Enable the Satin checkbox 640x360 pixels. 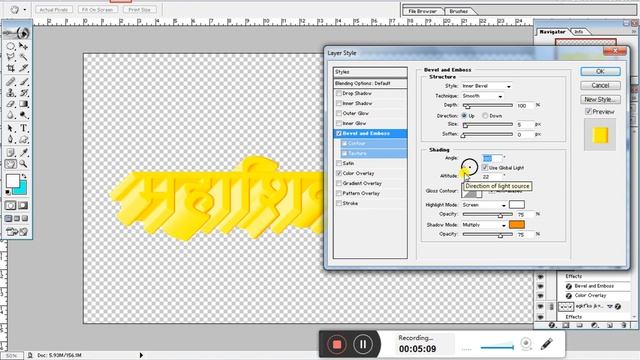pyautogui.click(x=338, y=163)
